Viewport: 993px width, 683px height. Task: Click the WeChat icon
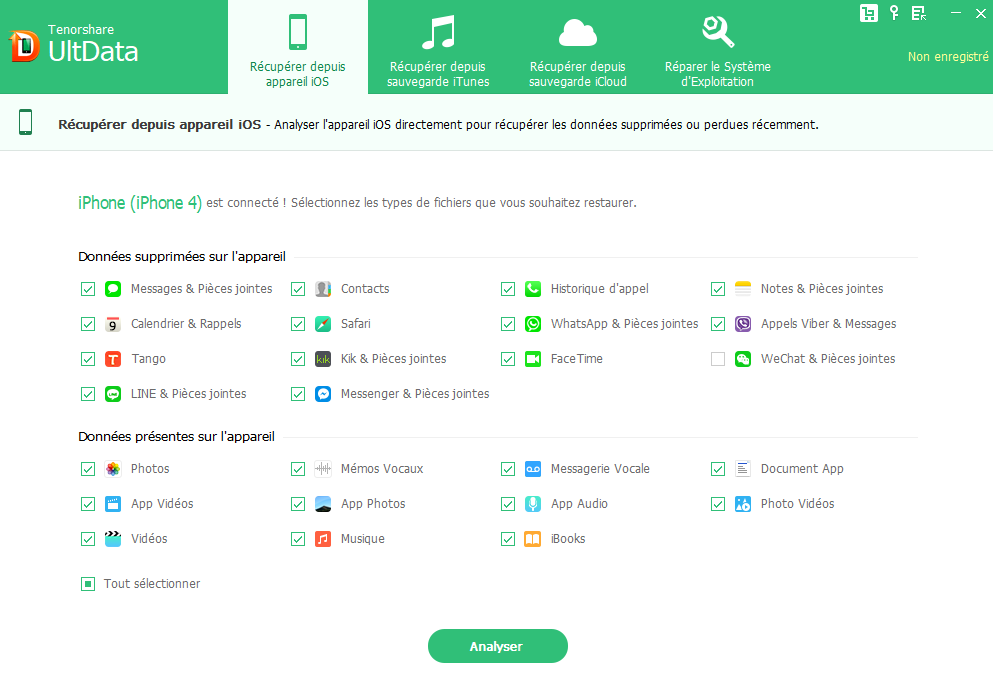[x=743, y=359]
